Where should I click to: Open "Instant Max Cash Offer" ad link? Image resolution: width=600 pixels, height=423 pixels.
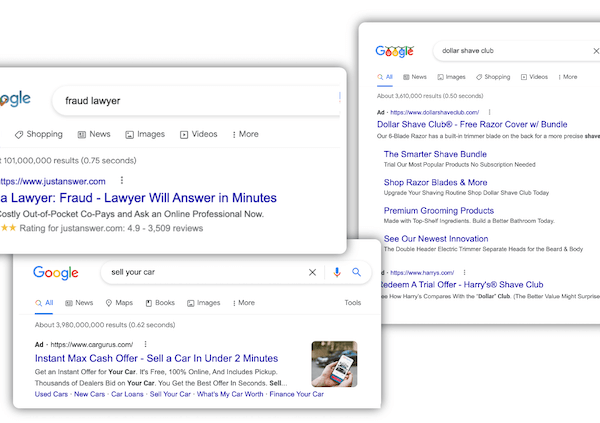[x=156, y=358]
